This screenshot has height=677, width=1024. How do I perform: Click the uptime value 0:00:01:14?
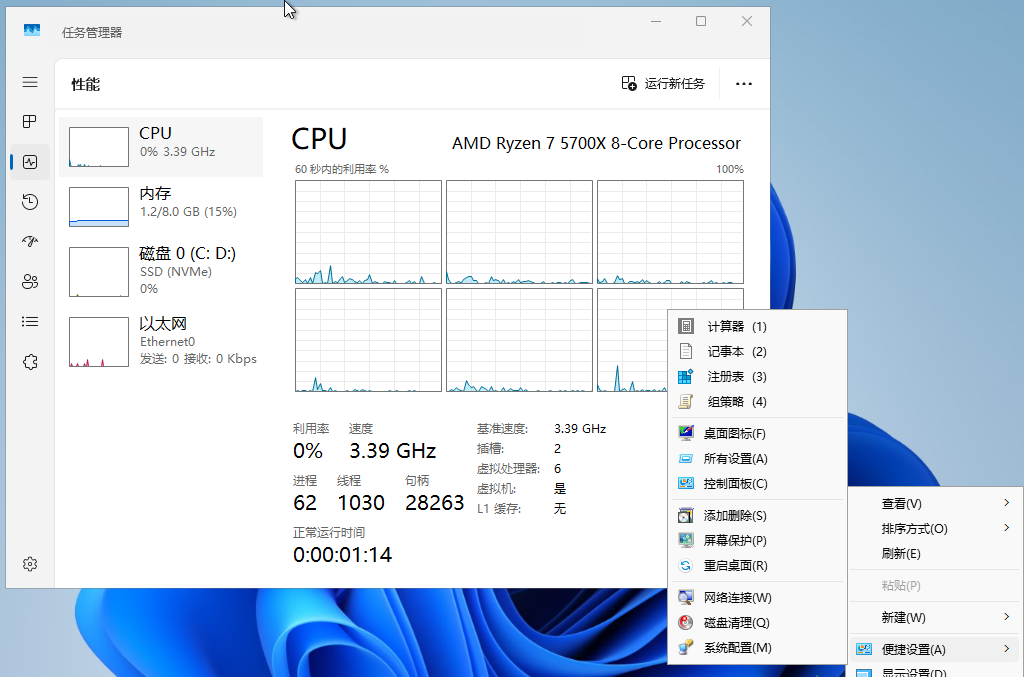pyautogui.click(x=342, y=555)
